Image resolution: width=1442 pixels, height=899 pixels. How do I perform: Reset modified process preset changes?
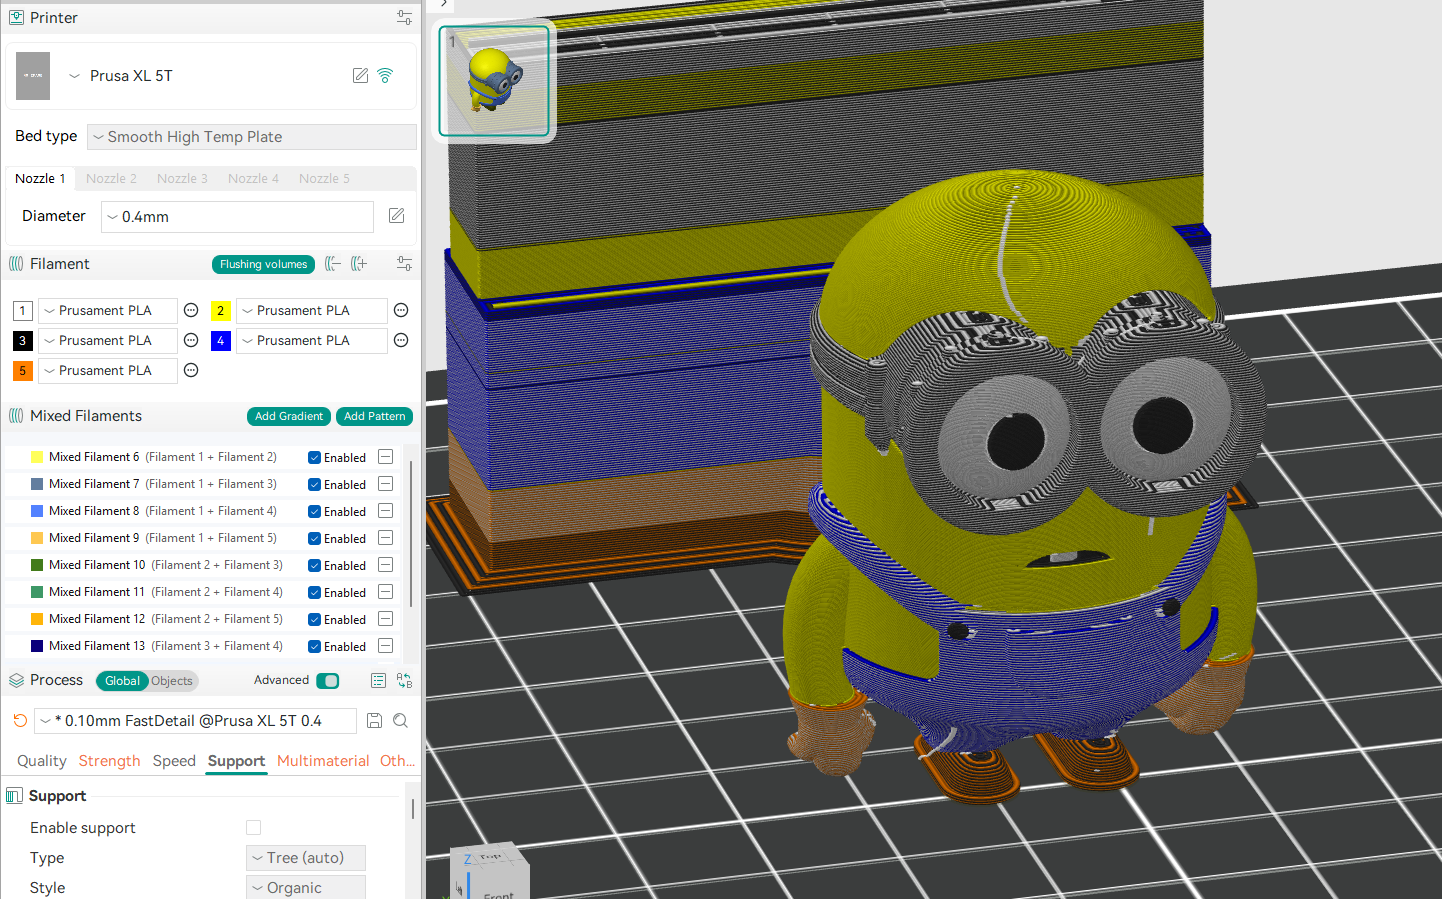coord(20,721)
